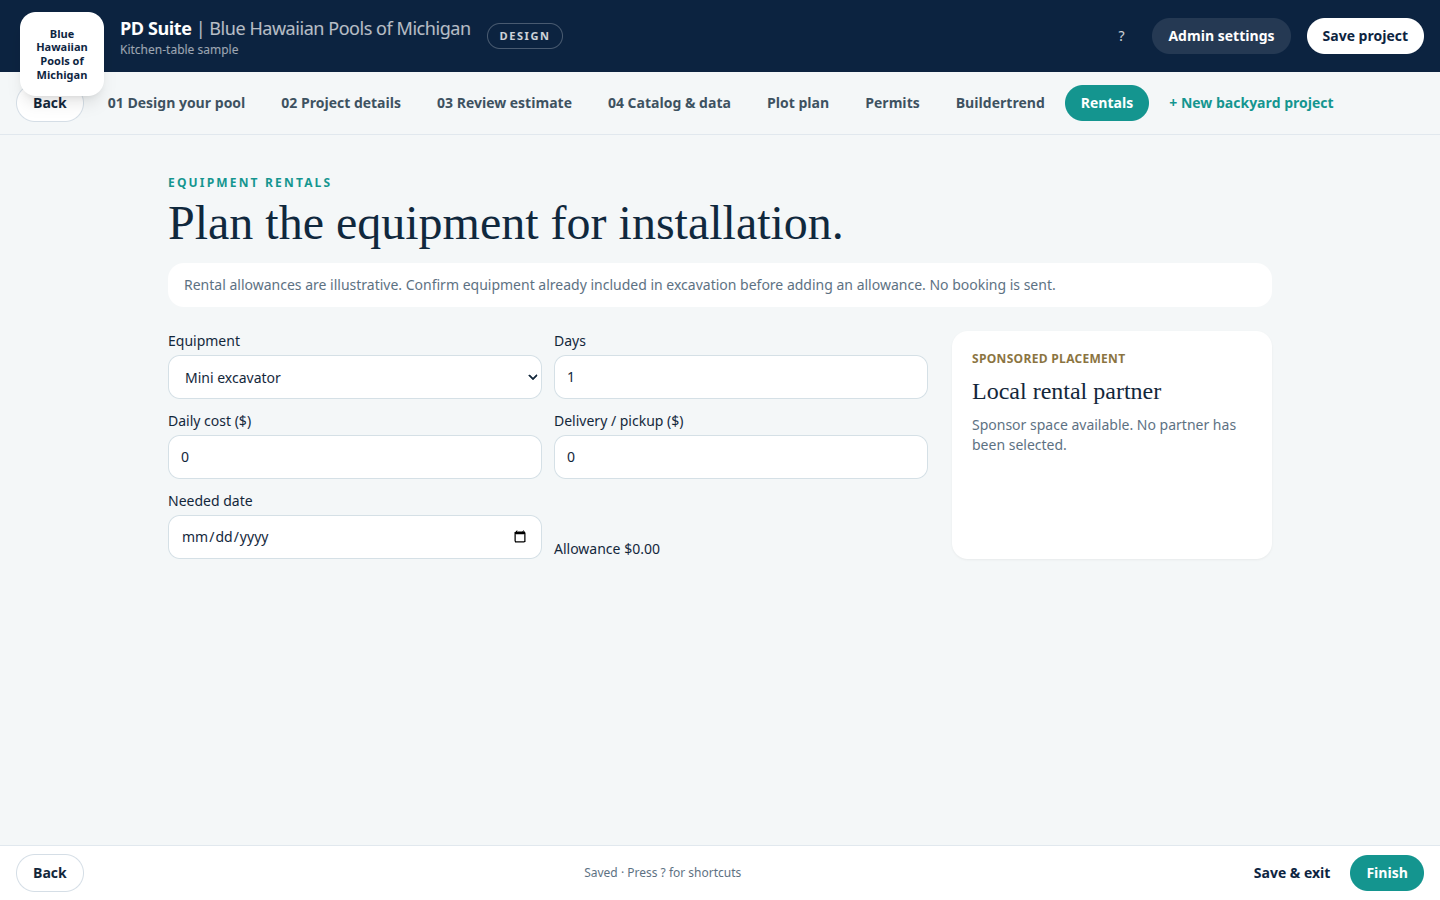Click the rental allowances notice text
The height and width of the screenshot is (900, 1440).
tap(620, 285)
